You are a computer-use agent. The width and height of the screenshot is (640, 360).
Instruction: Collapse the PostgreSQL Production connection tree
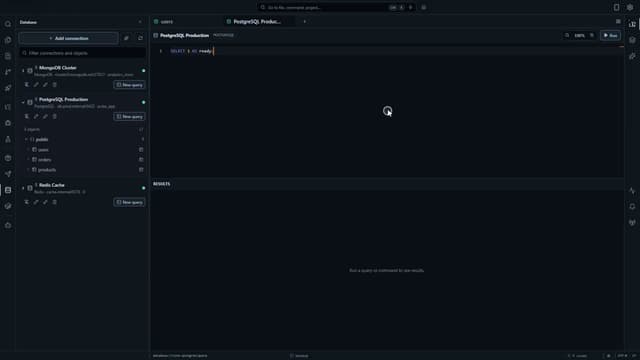coord(23,102)
